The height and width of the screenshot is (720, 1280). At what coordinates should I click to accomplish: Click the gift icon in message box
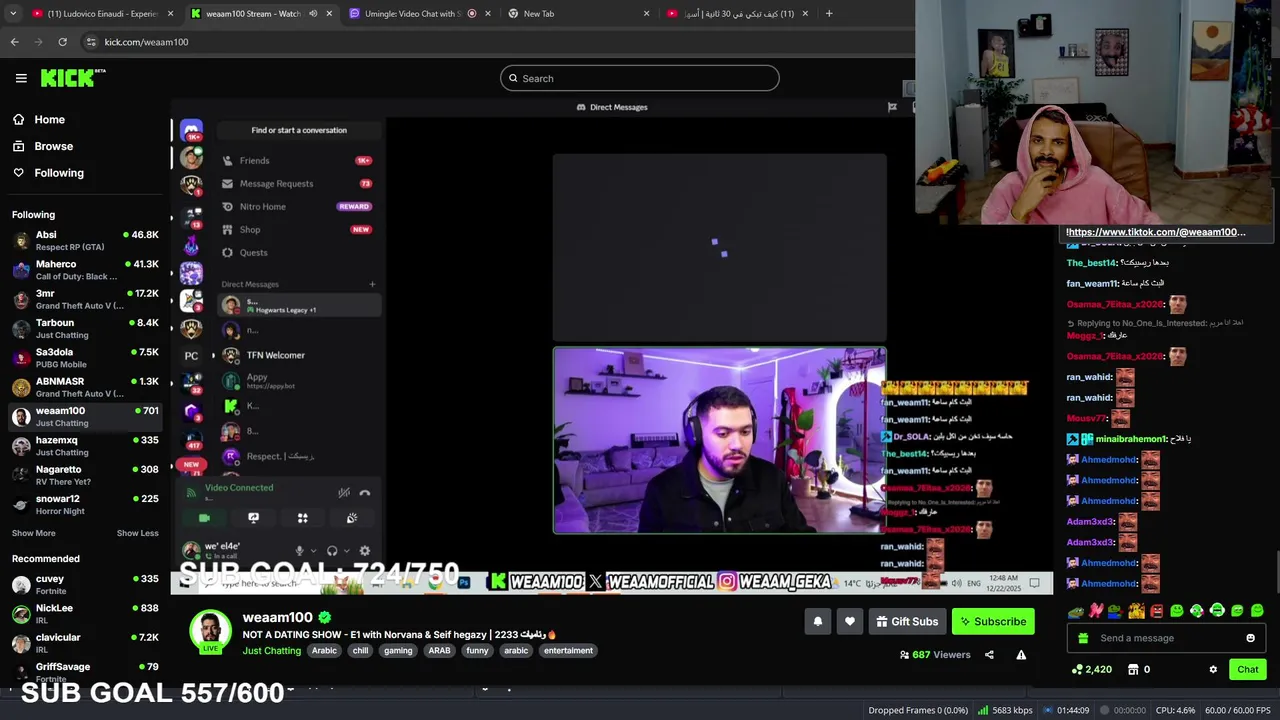(x=1082, y=638)
